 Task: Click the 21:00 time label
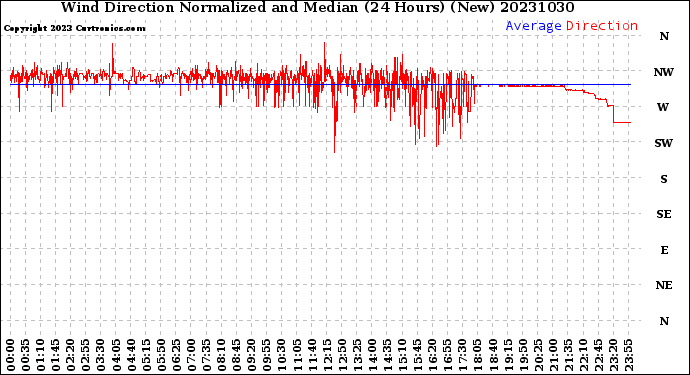click(554, 355)
